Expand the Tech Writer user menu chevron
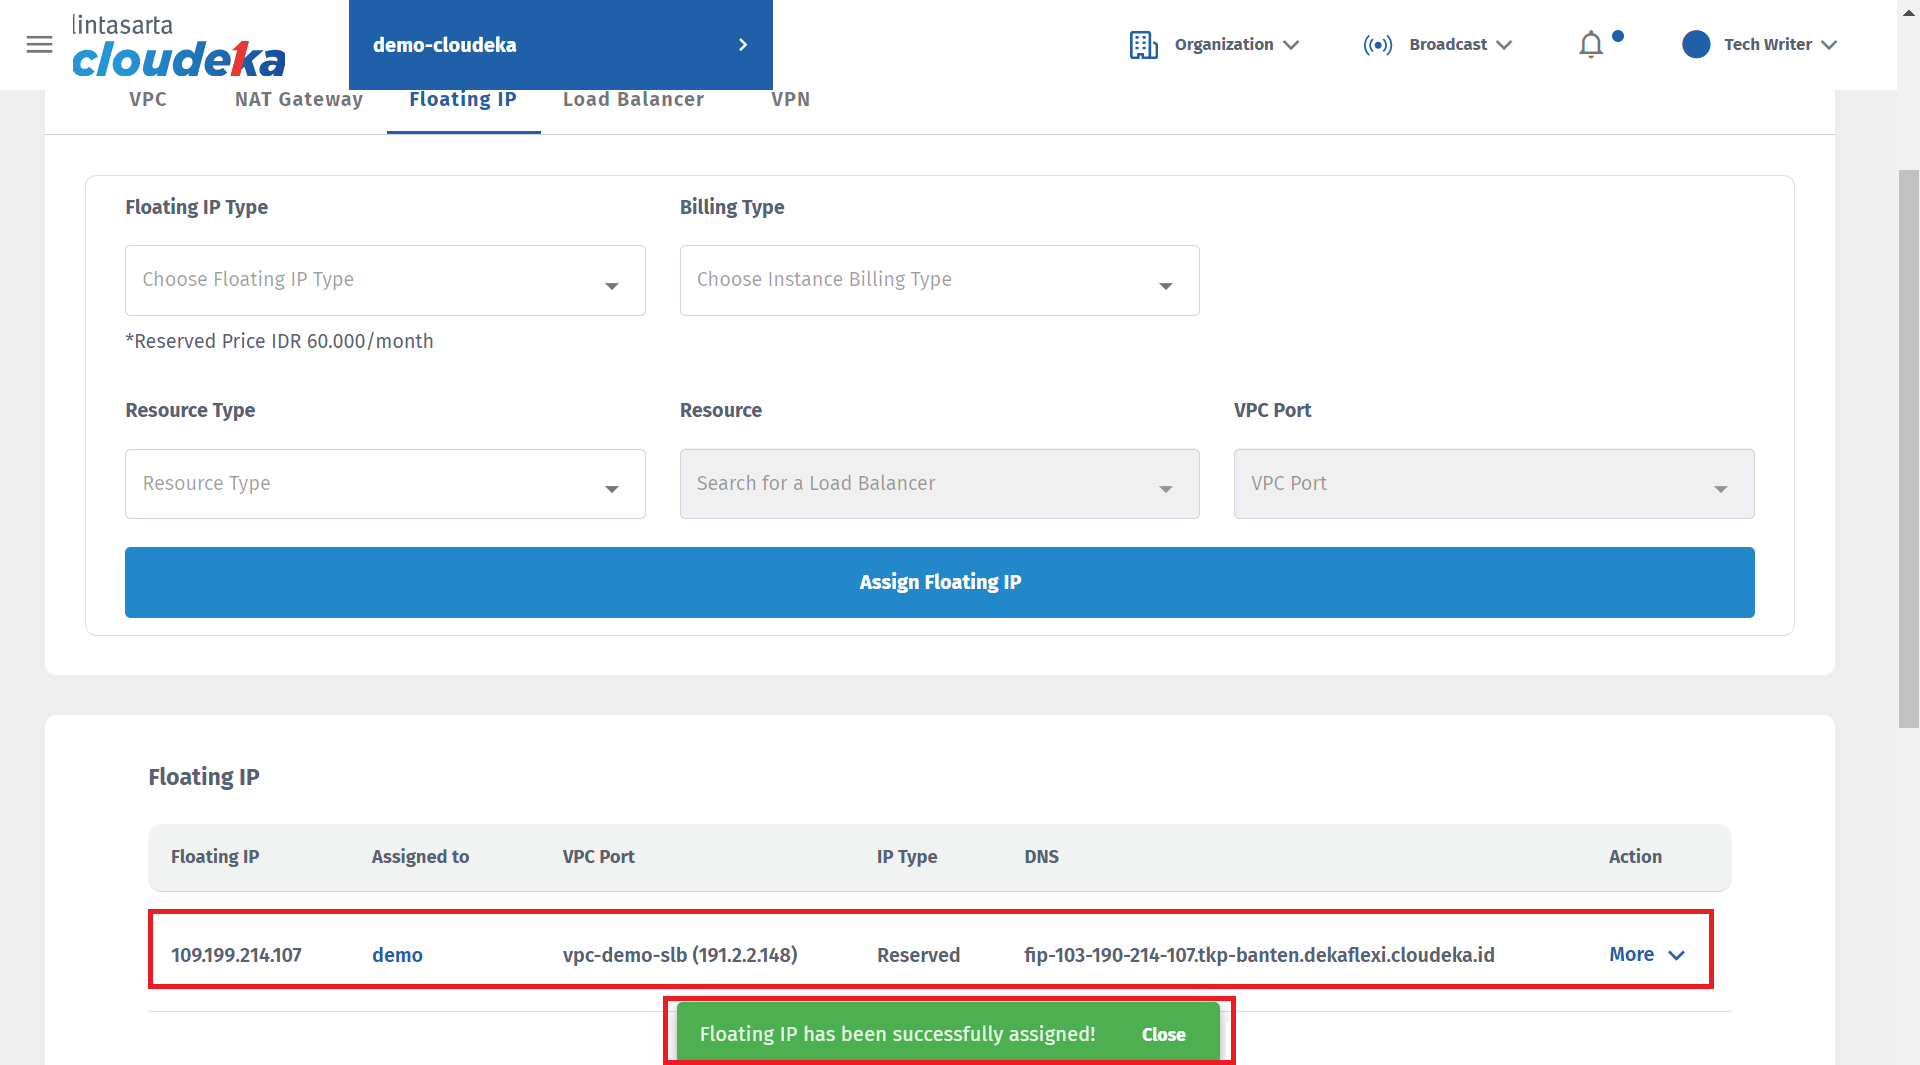 [x=1829, y=45]
